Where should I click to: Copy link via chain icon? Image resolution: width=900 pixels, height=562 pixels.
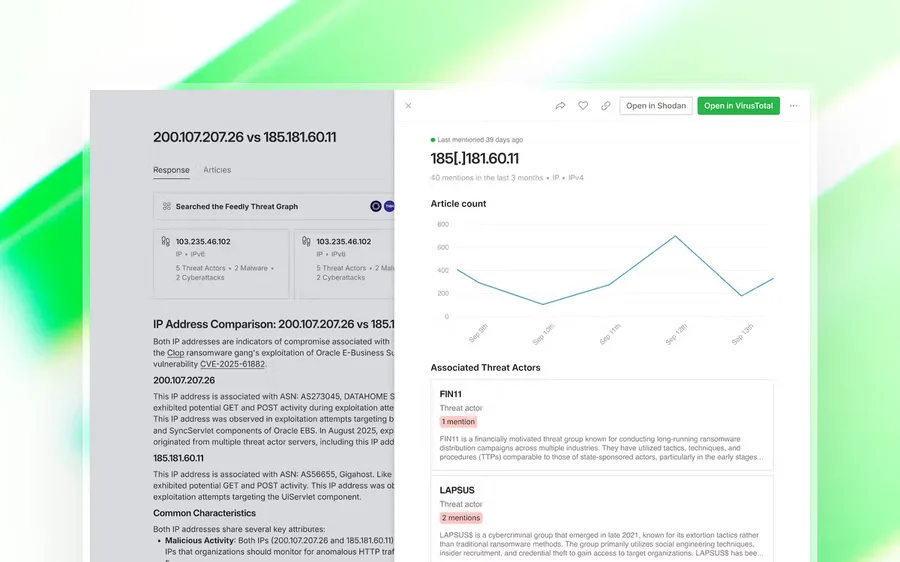pos(606,106)
